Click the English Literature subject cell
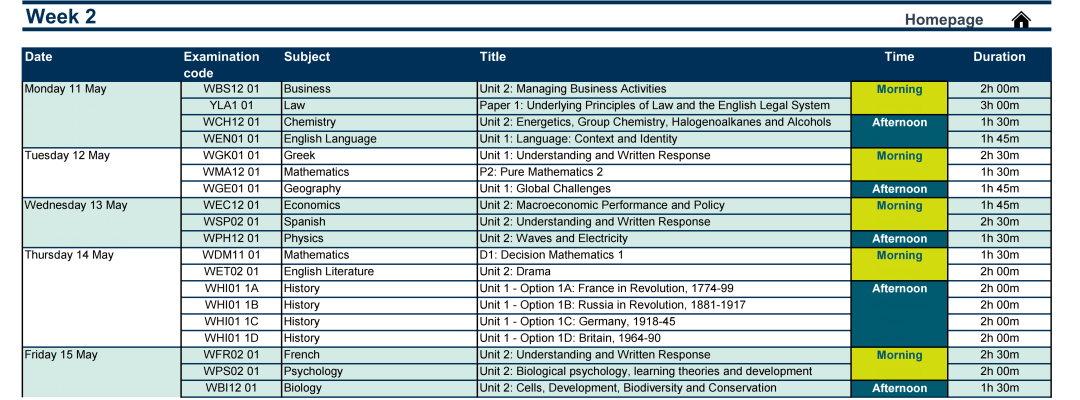 [x=328, y=271]
